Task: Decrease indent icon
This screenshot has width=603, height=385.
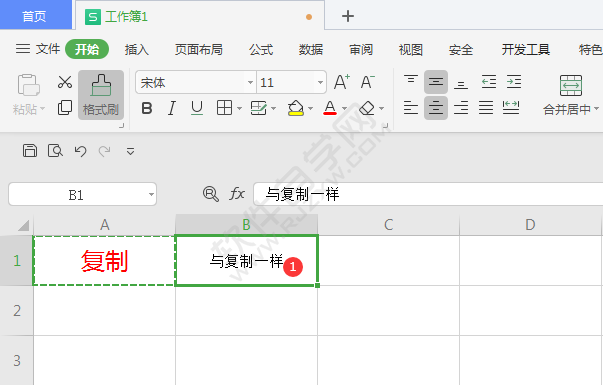Action: pyautogui.click(x=489, y=82)
